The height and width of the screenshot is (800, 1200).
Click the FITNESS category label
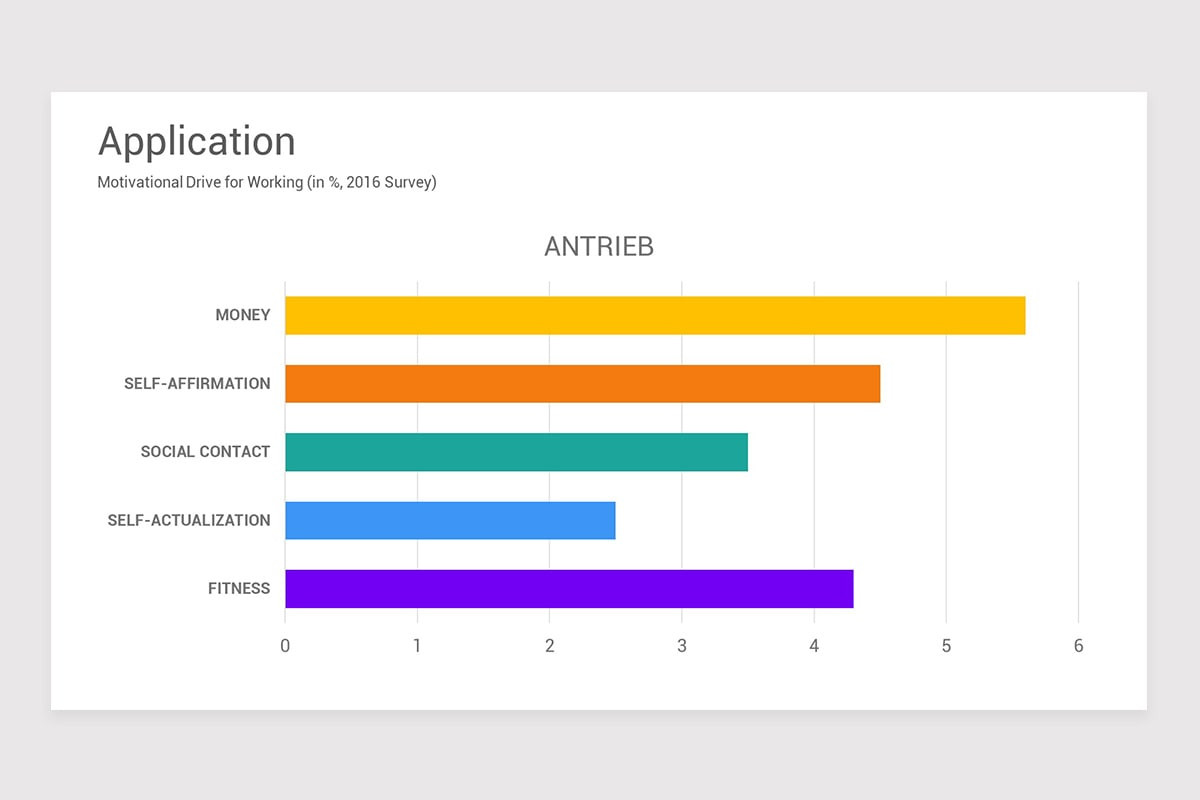coord(239,588)
